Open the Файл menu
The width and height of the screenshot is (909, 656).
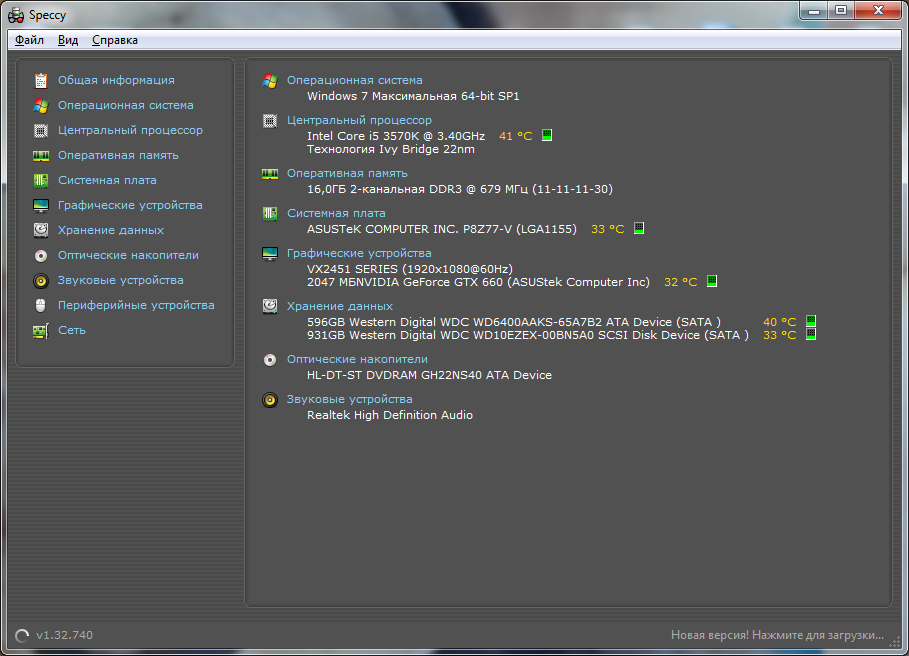click(x=29, y=40)
